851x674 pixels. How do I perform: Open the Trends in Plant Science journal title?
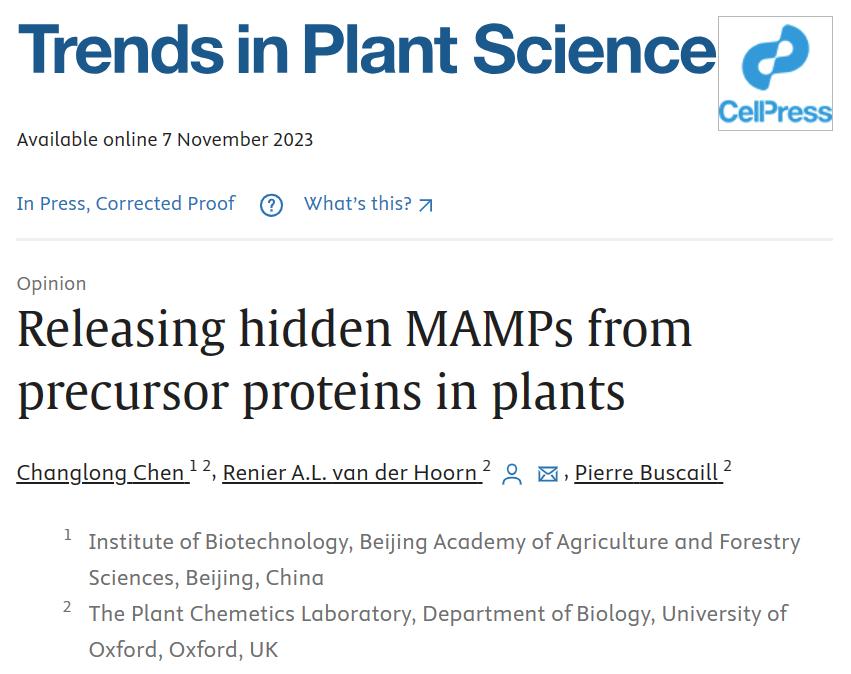click(367, 49)
